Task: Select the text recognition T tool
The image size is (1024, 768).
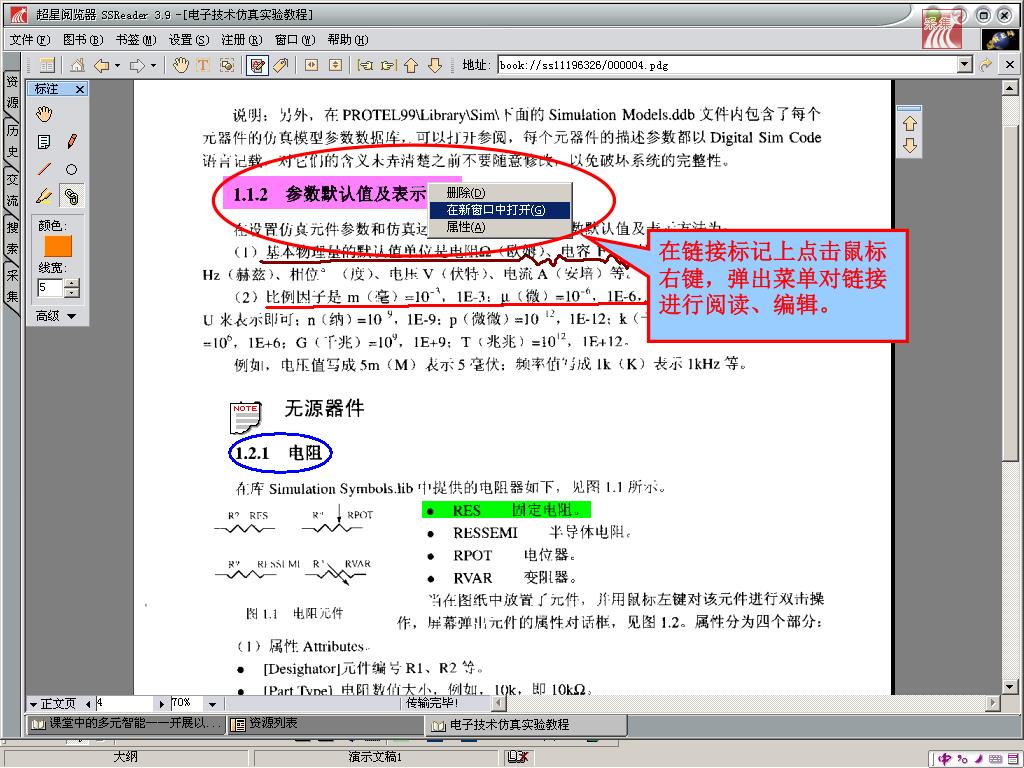Action: point(203,65)
